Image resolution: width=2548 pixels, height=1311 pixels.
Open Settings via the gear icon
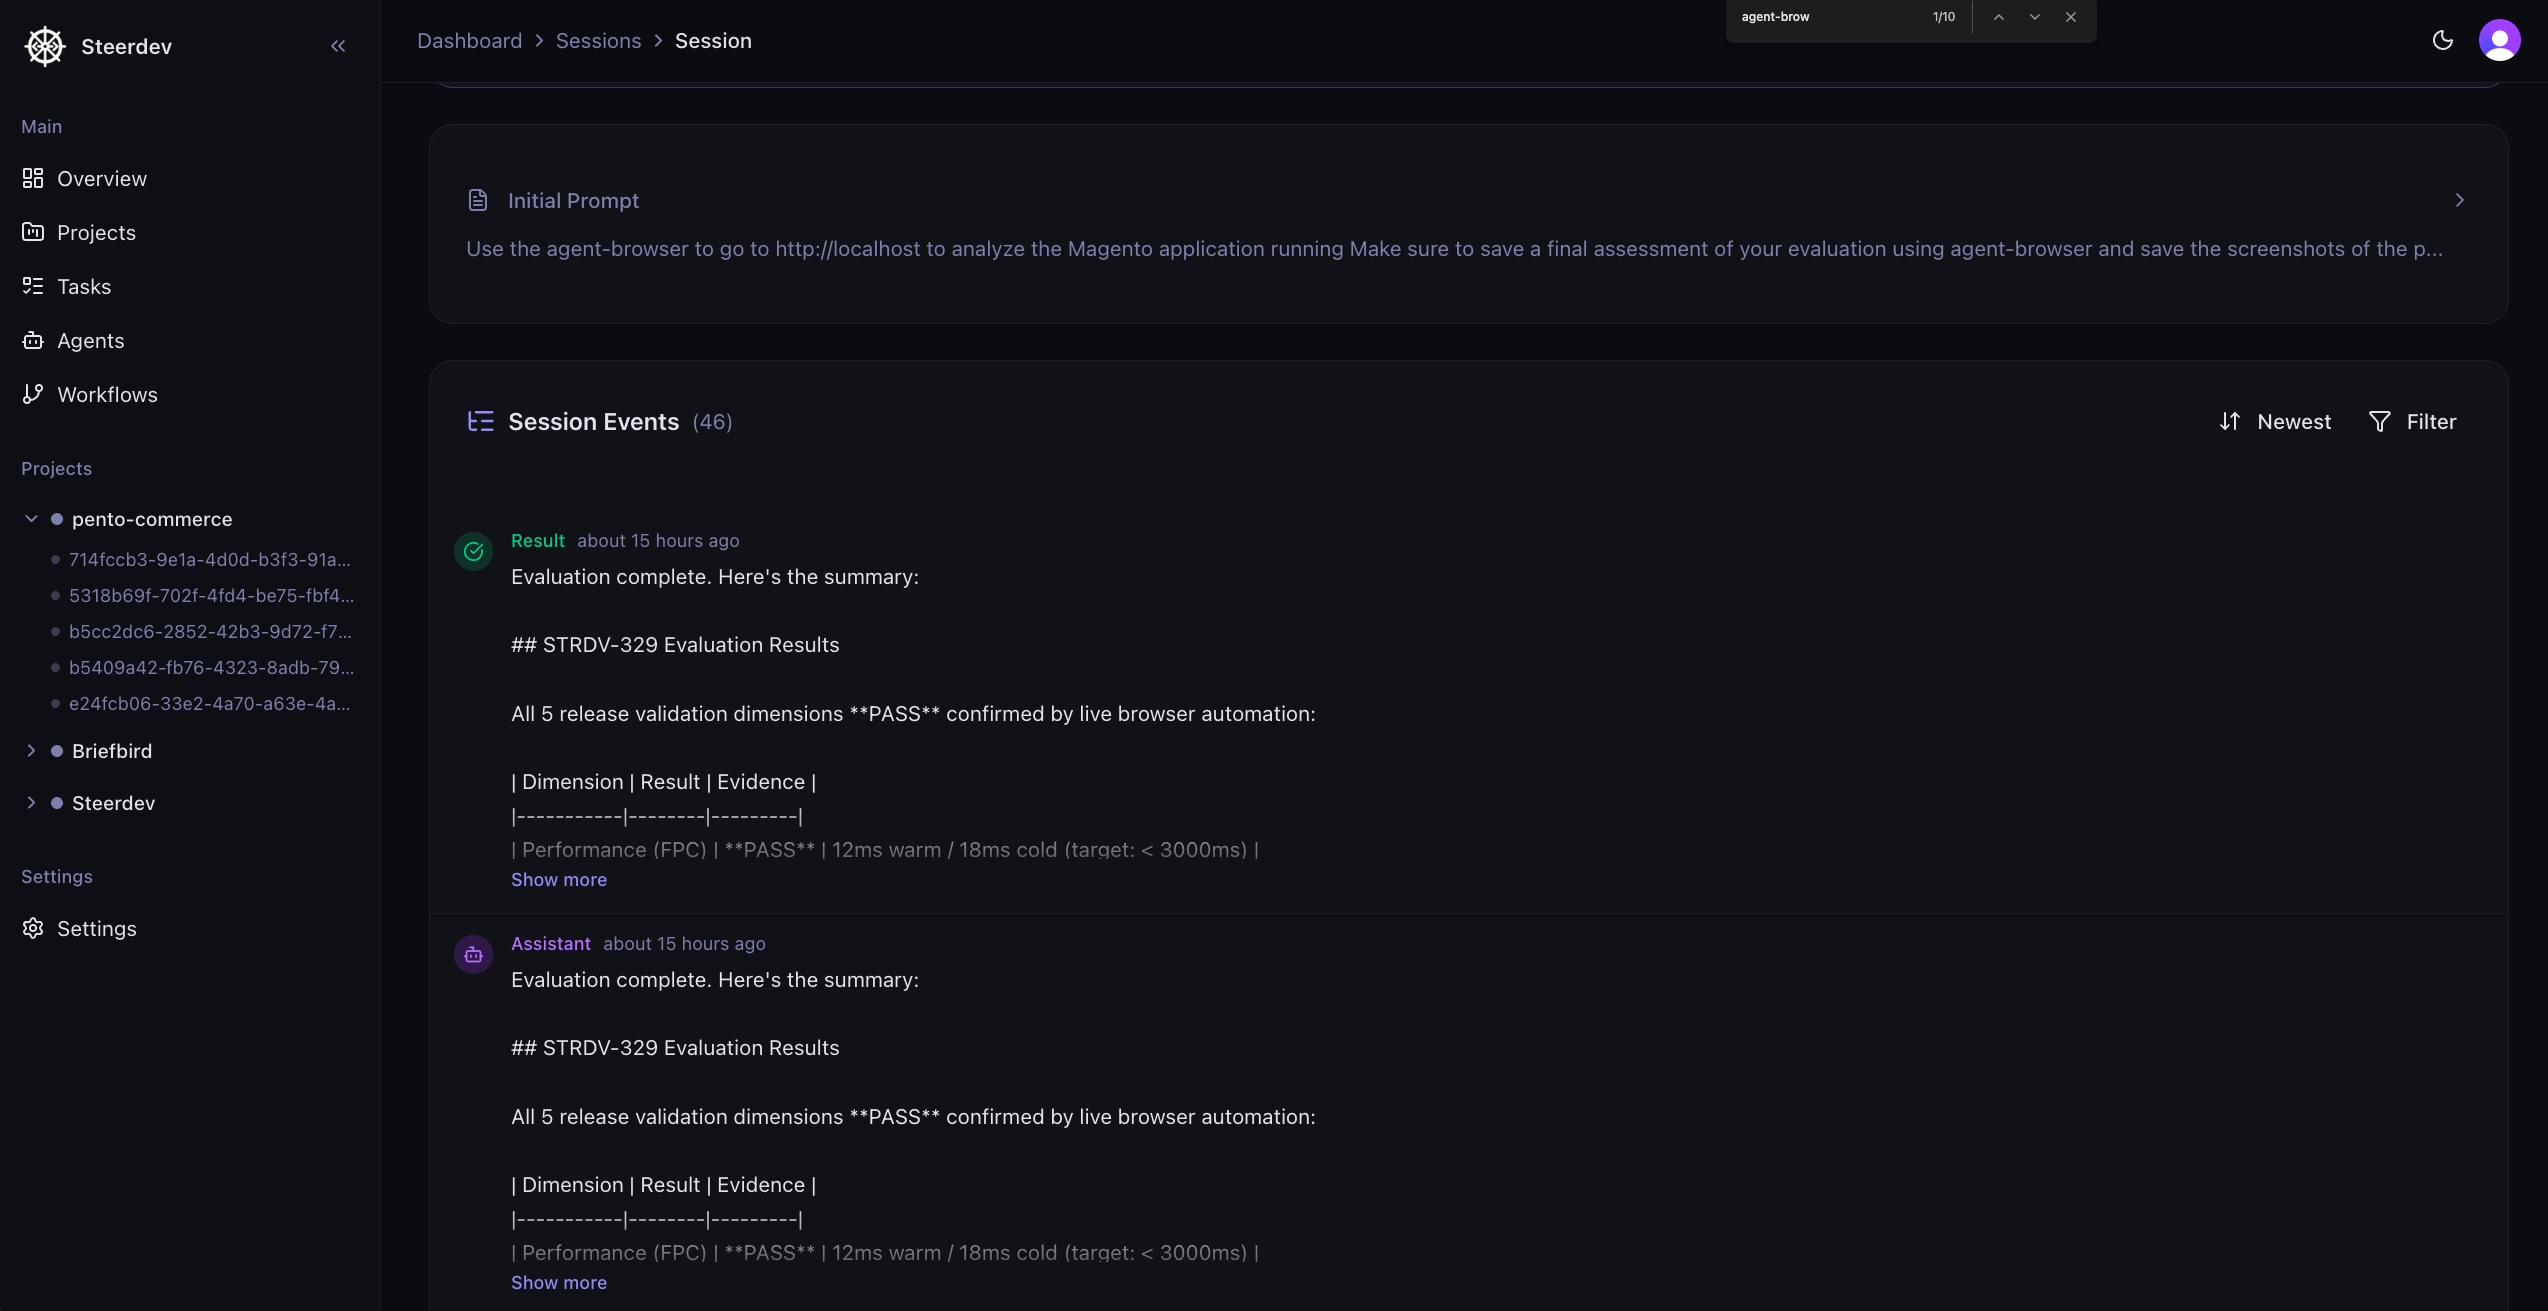point(33,928)
